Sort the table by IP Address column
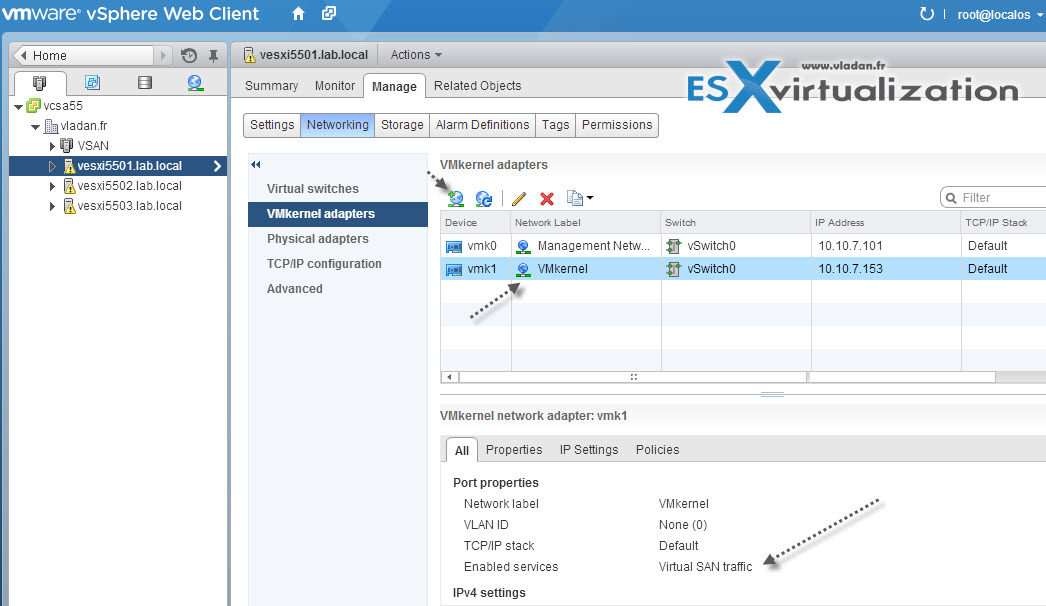Screen dimensions: 1046x606 point(886,223)
